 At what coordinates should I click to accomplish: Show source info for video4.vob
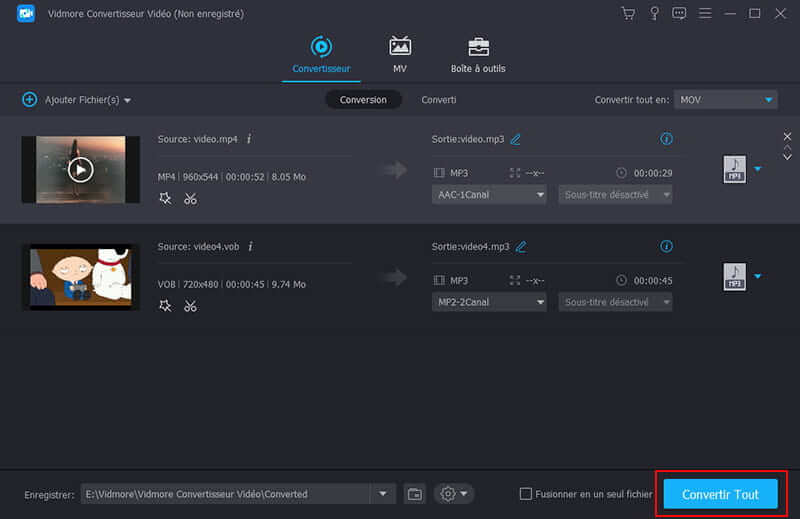[251, 246]
